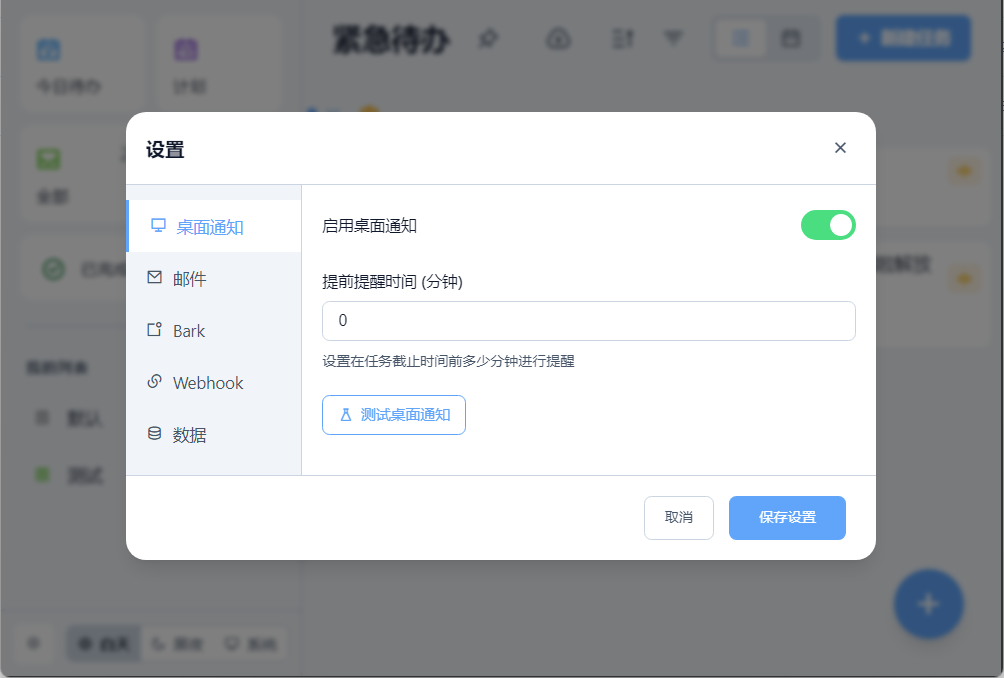Viewport: 1004px width, 678px height.
Task: Click the 提前提醒时间 minutes input field
Action: click(x=588, y=321)
